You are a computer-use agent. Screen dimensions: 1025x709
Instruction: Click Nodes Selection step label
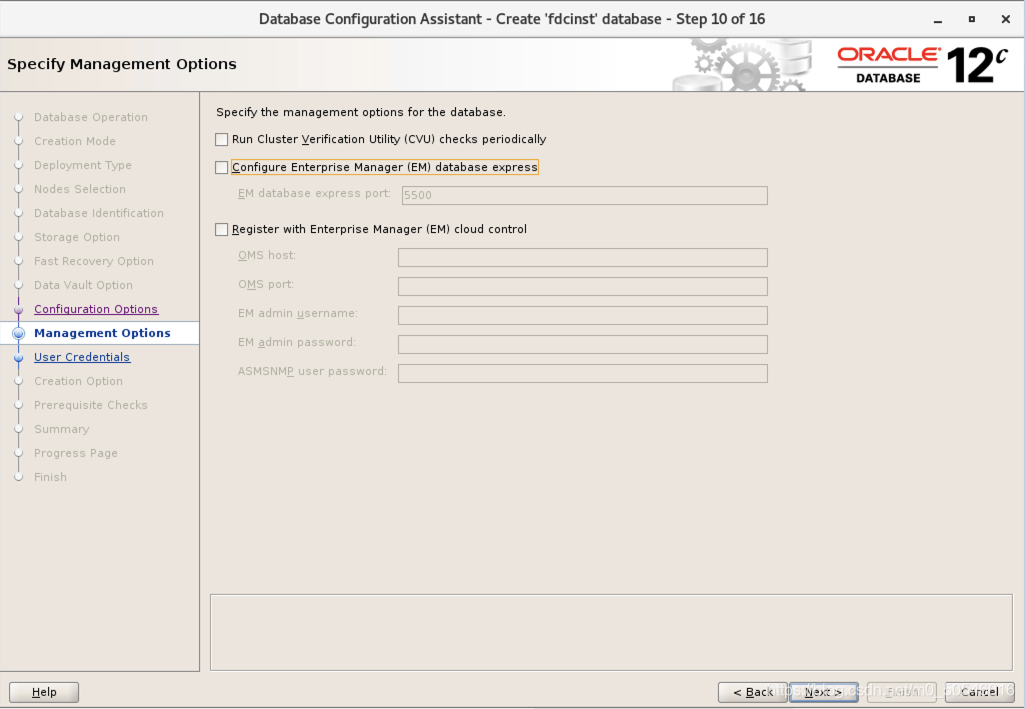click(80, 190)
